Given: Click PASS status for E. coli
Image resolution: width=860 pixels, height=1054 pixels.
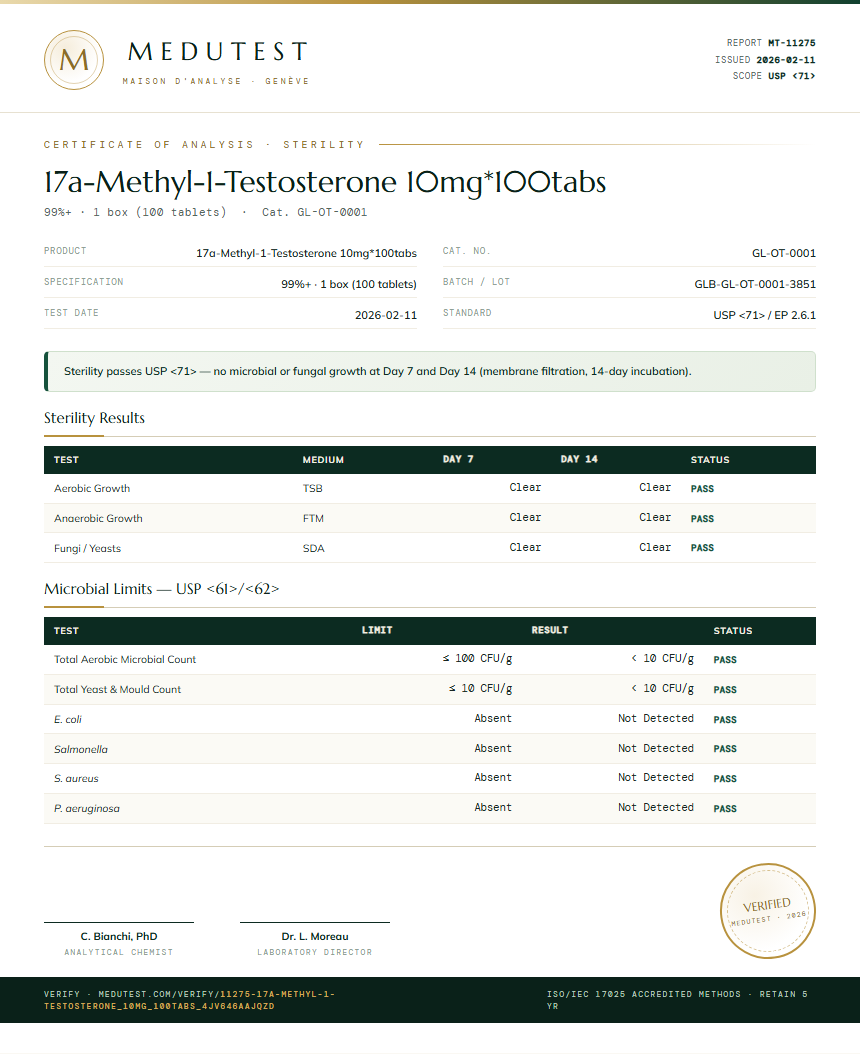Looking at the screenshot, I should pos(725,720).
